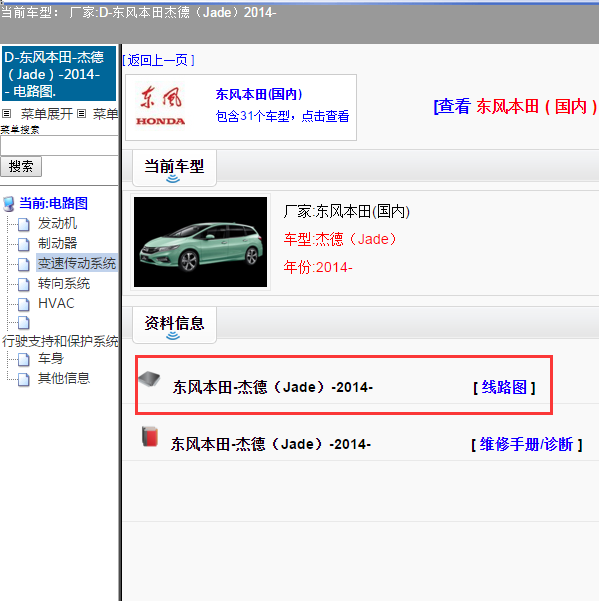Open the 制动器 tree item
This screenshot has height=601, width=599.
[x=57, y=243]
